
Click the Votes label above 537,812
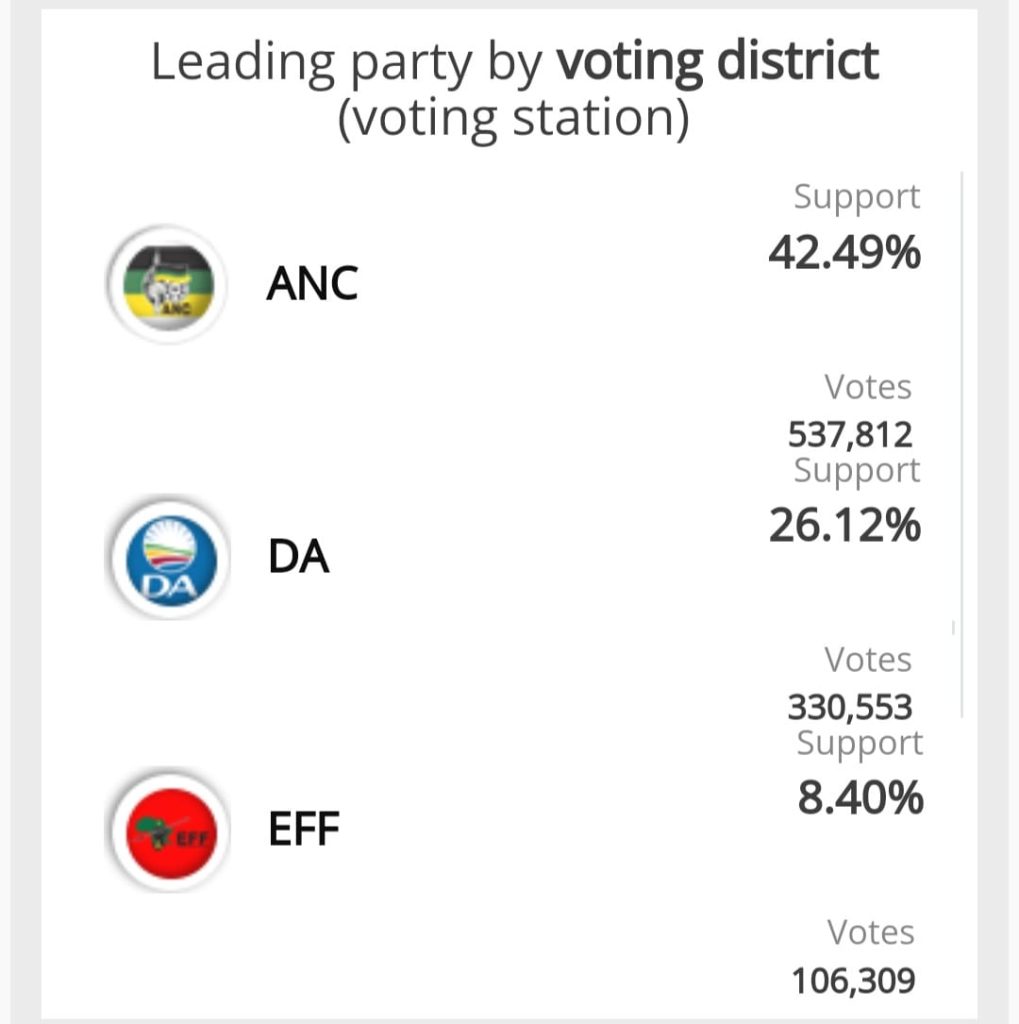[867, 387]
